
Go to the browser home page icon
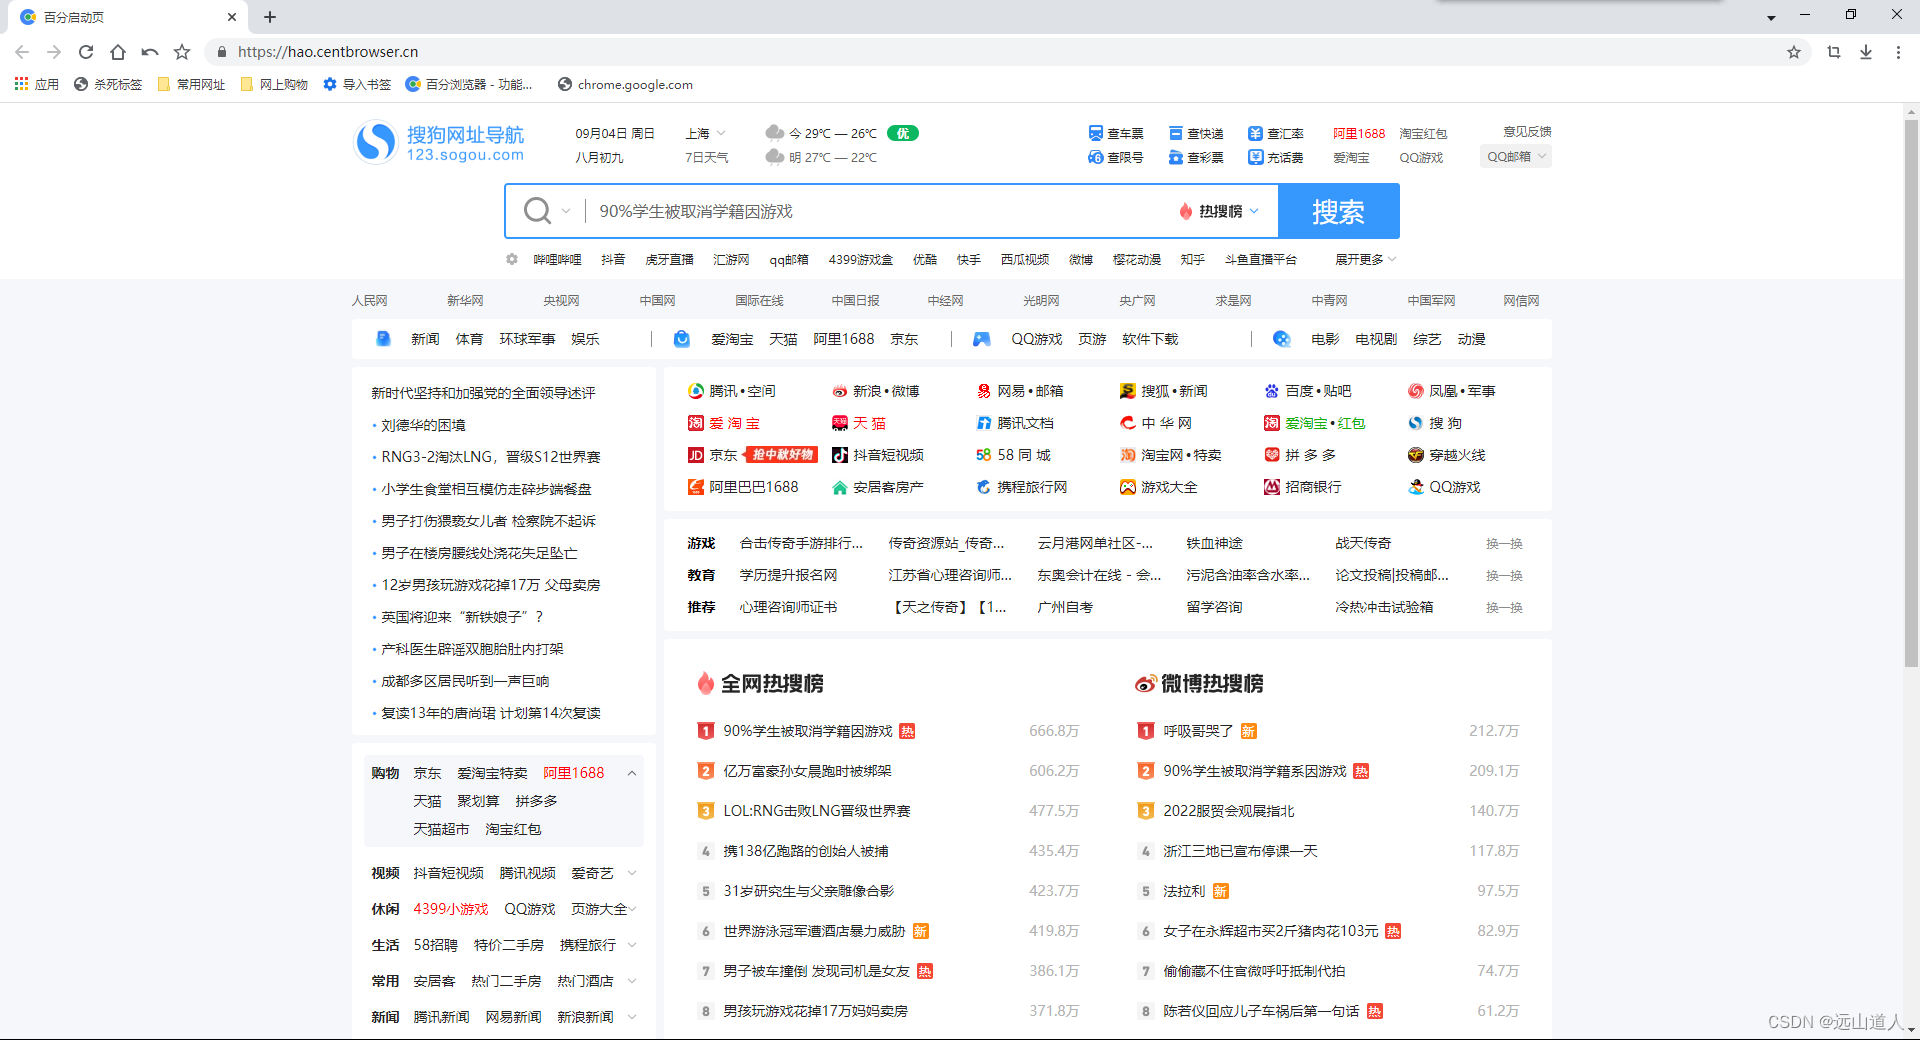tap(118, 52)
